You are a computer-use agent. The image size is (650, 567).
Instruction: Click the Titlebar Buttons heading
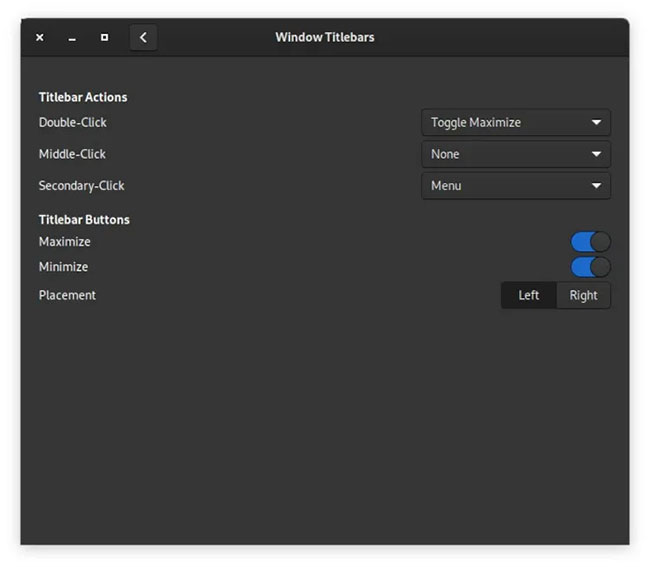(x=84, y=219)
